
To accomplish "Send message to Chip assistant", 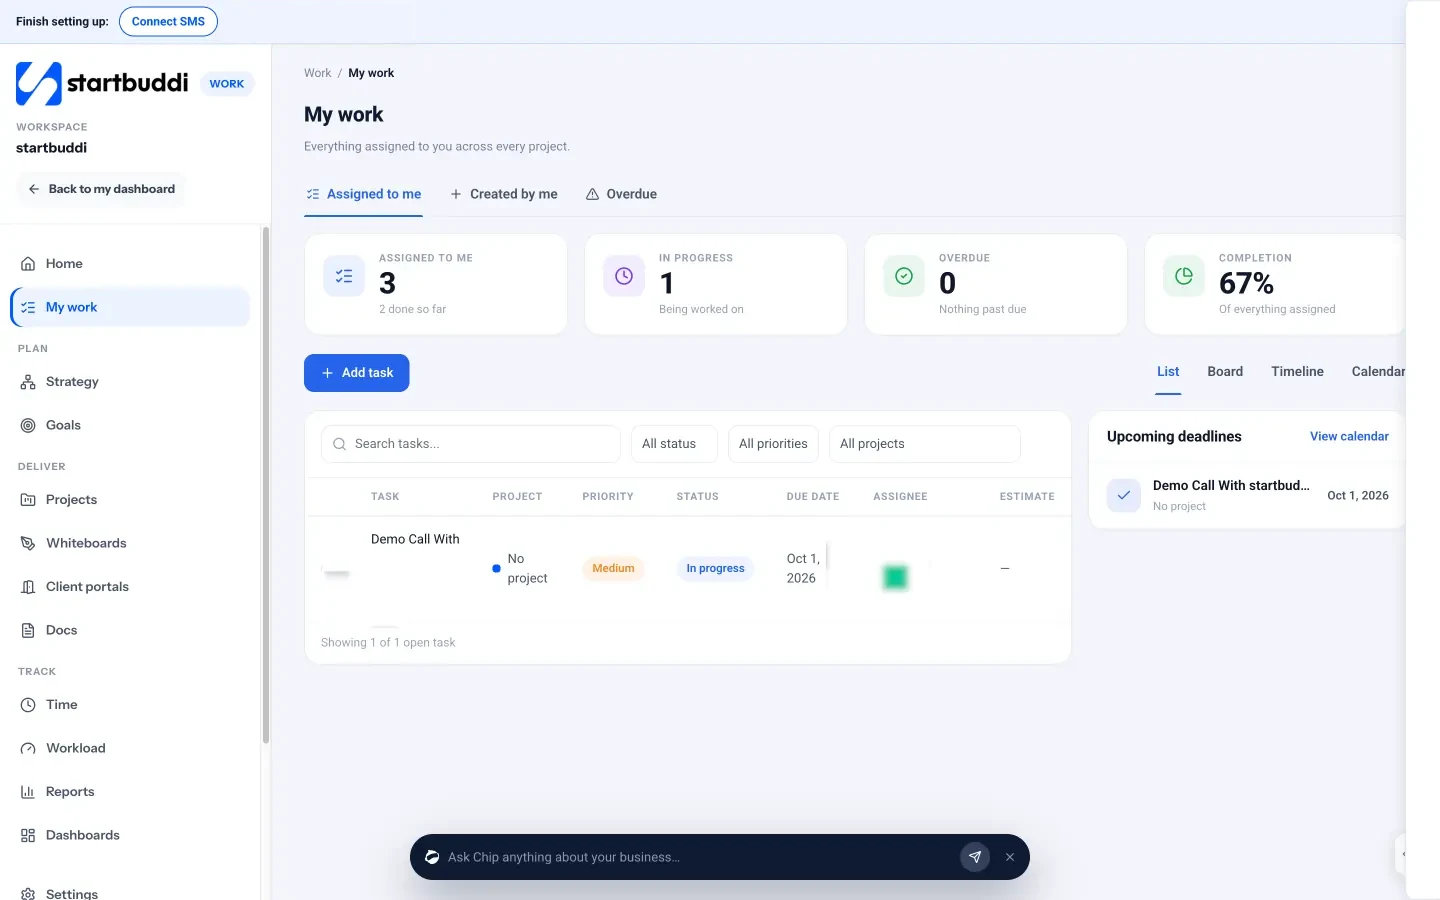I will (x=975, y=857).
